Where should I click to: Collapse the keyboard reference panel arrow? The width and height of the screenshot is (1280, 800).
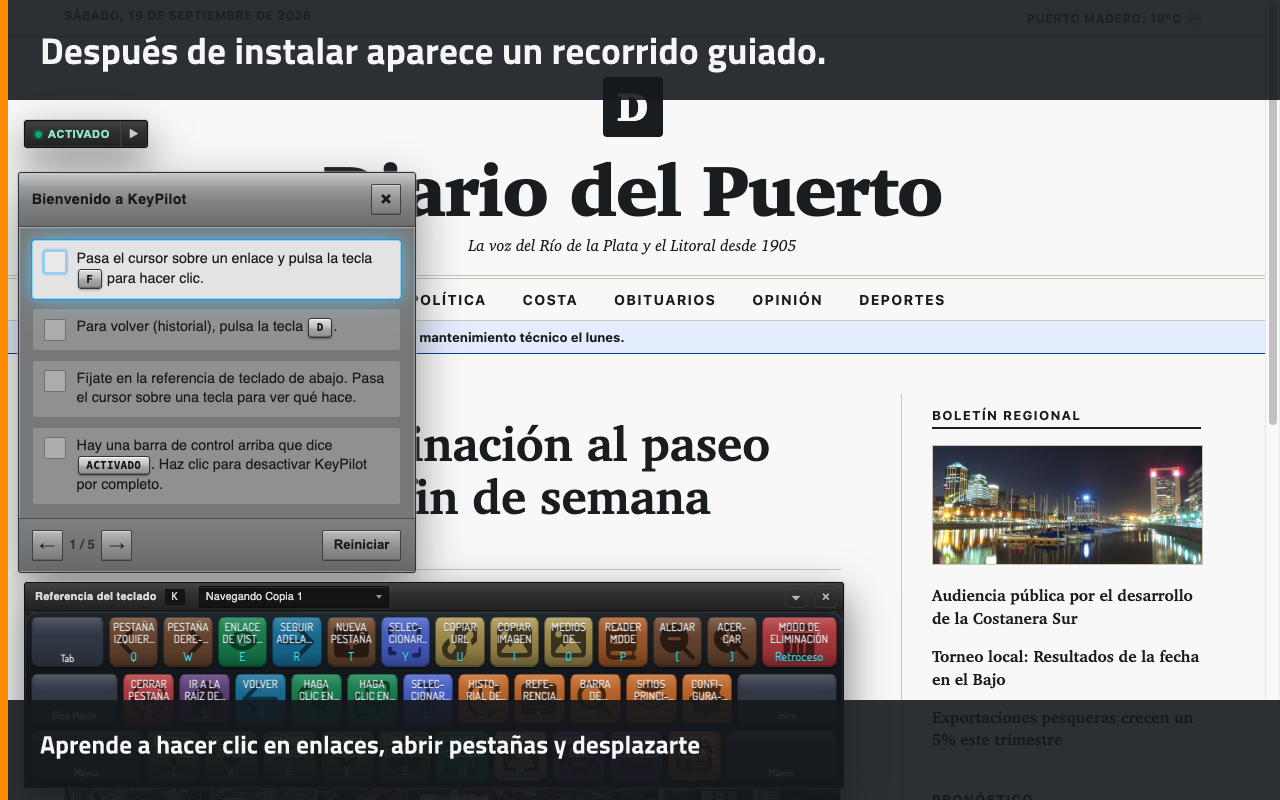(x=796, y=597)
